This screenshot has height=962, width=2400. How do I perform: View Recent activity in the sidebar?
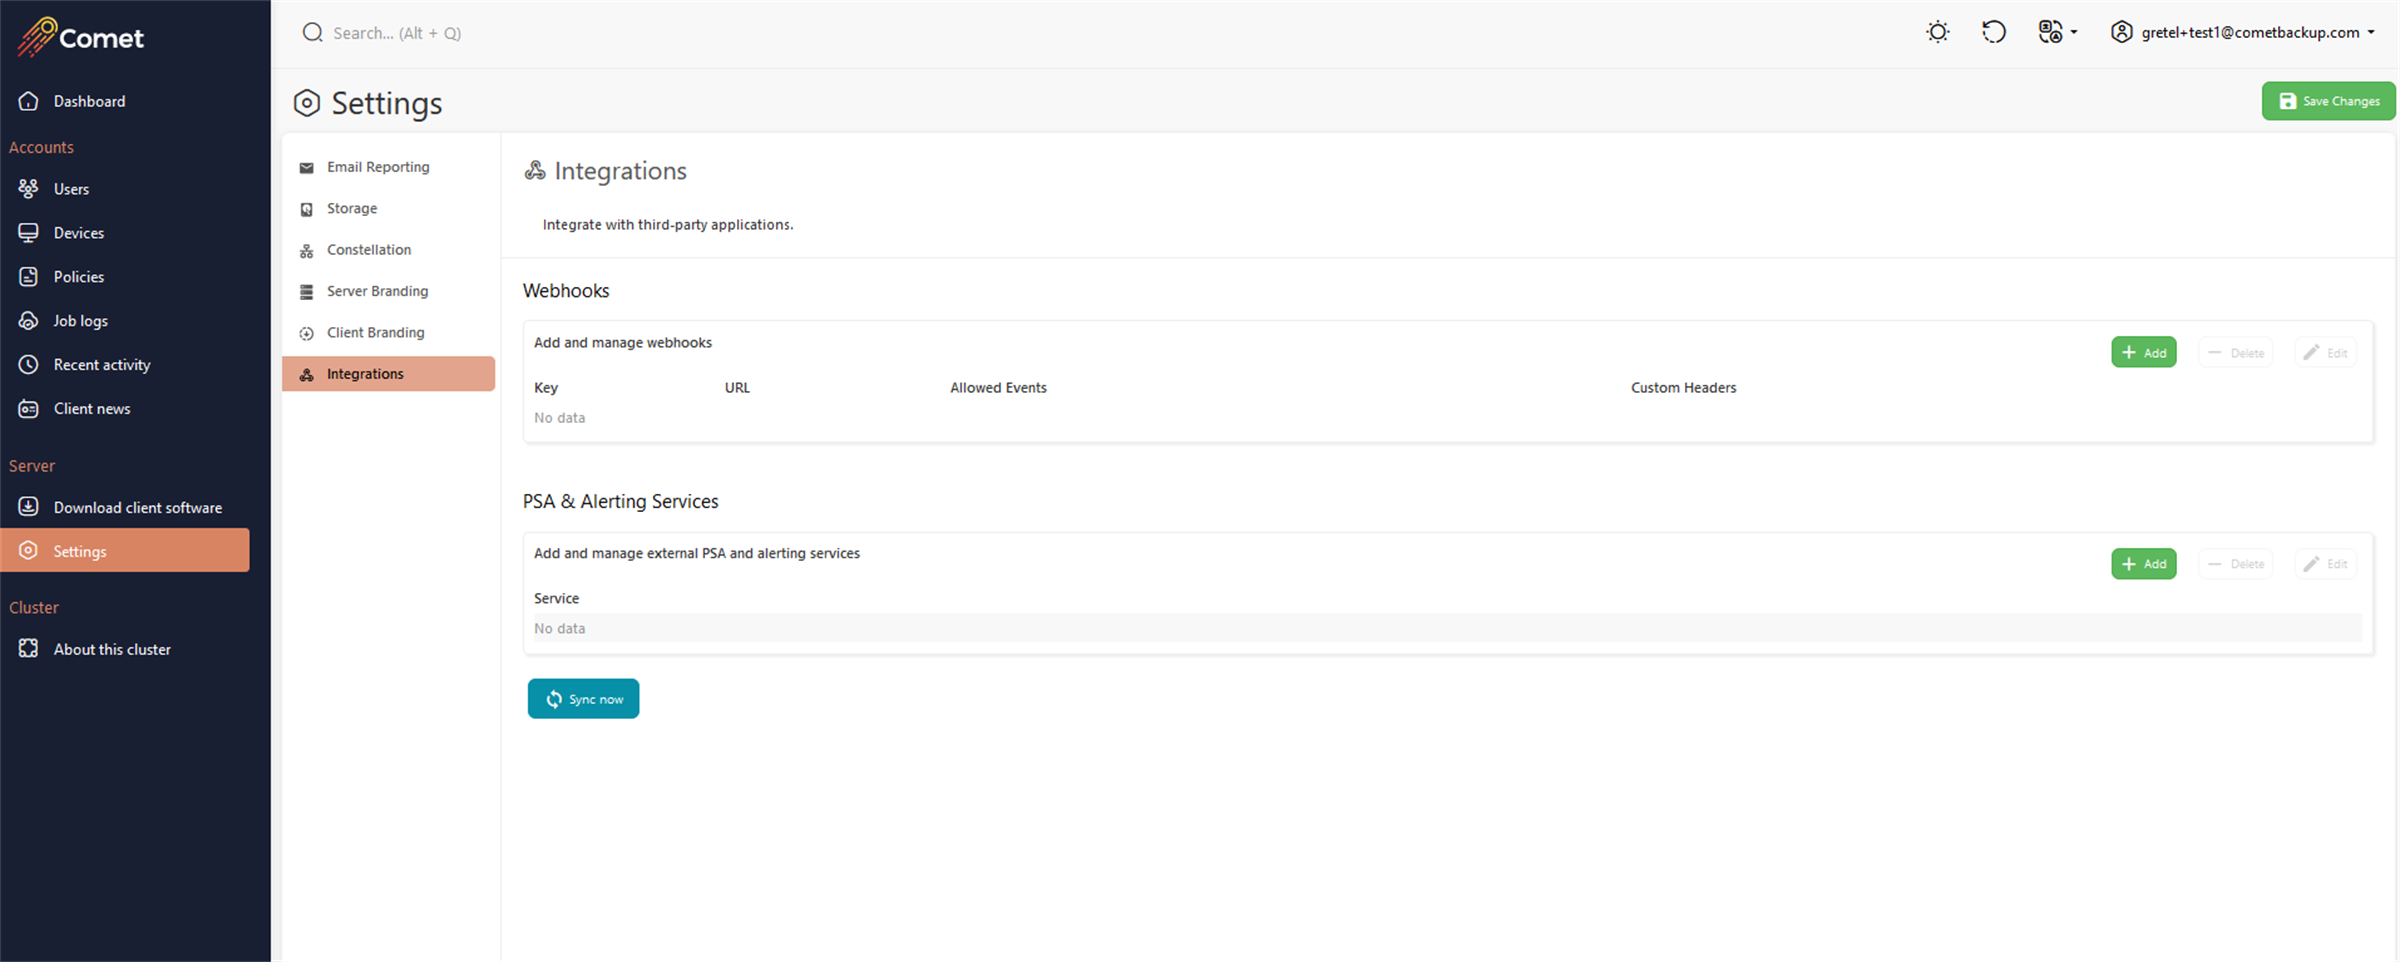click(x=102, y=364)
